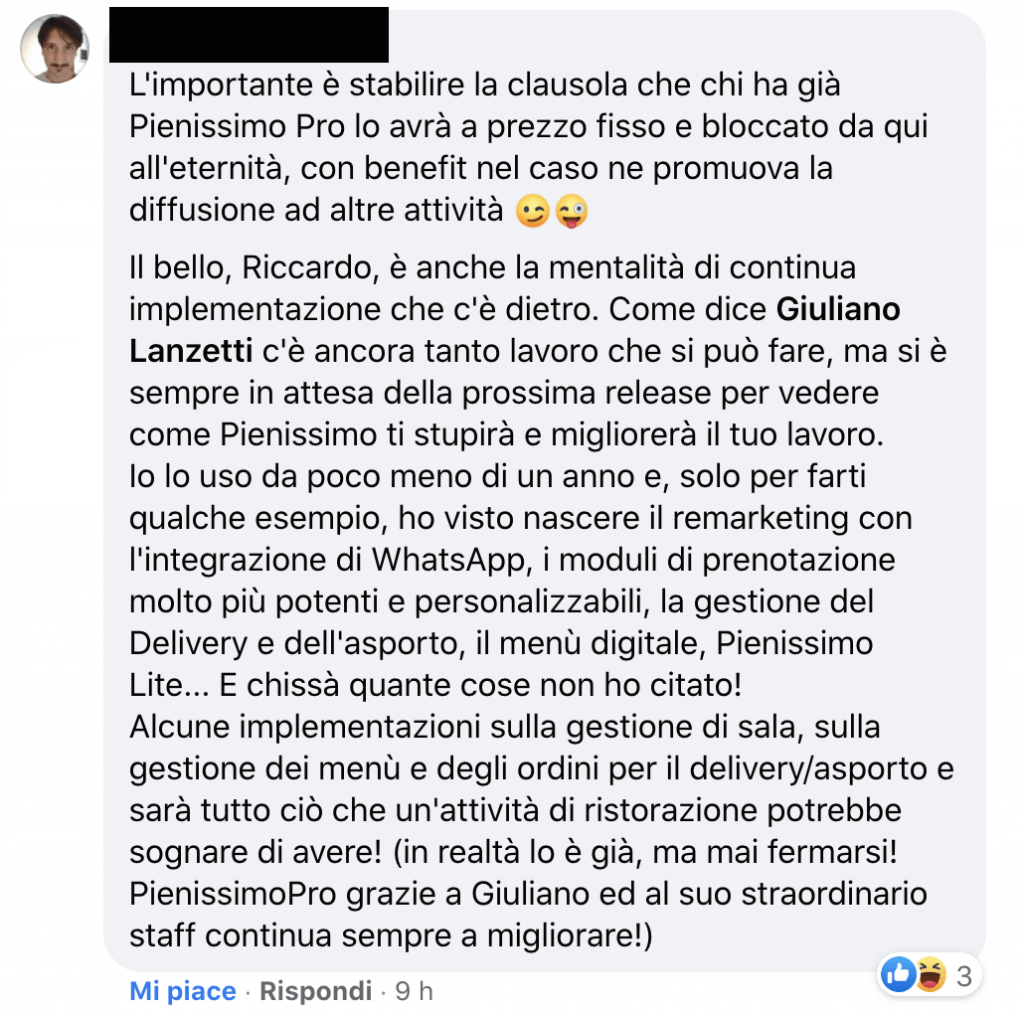This screenshot has height=1016, width=1024.
Task: Click the blacked-out commenter name
Action: 249,35
